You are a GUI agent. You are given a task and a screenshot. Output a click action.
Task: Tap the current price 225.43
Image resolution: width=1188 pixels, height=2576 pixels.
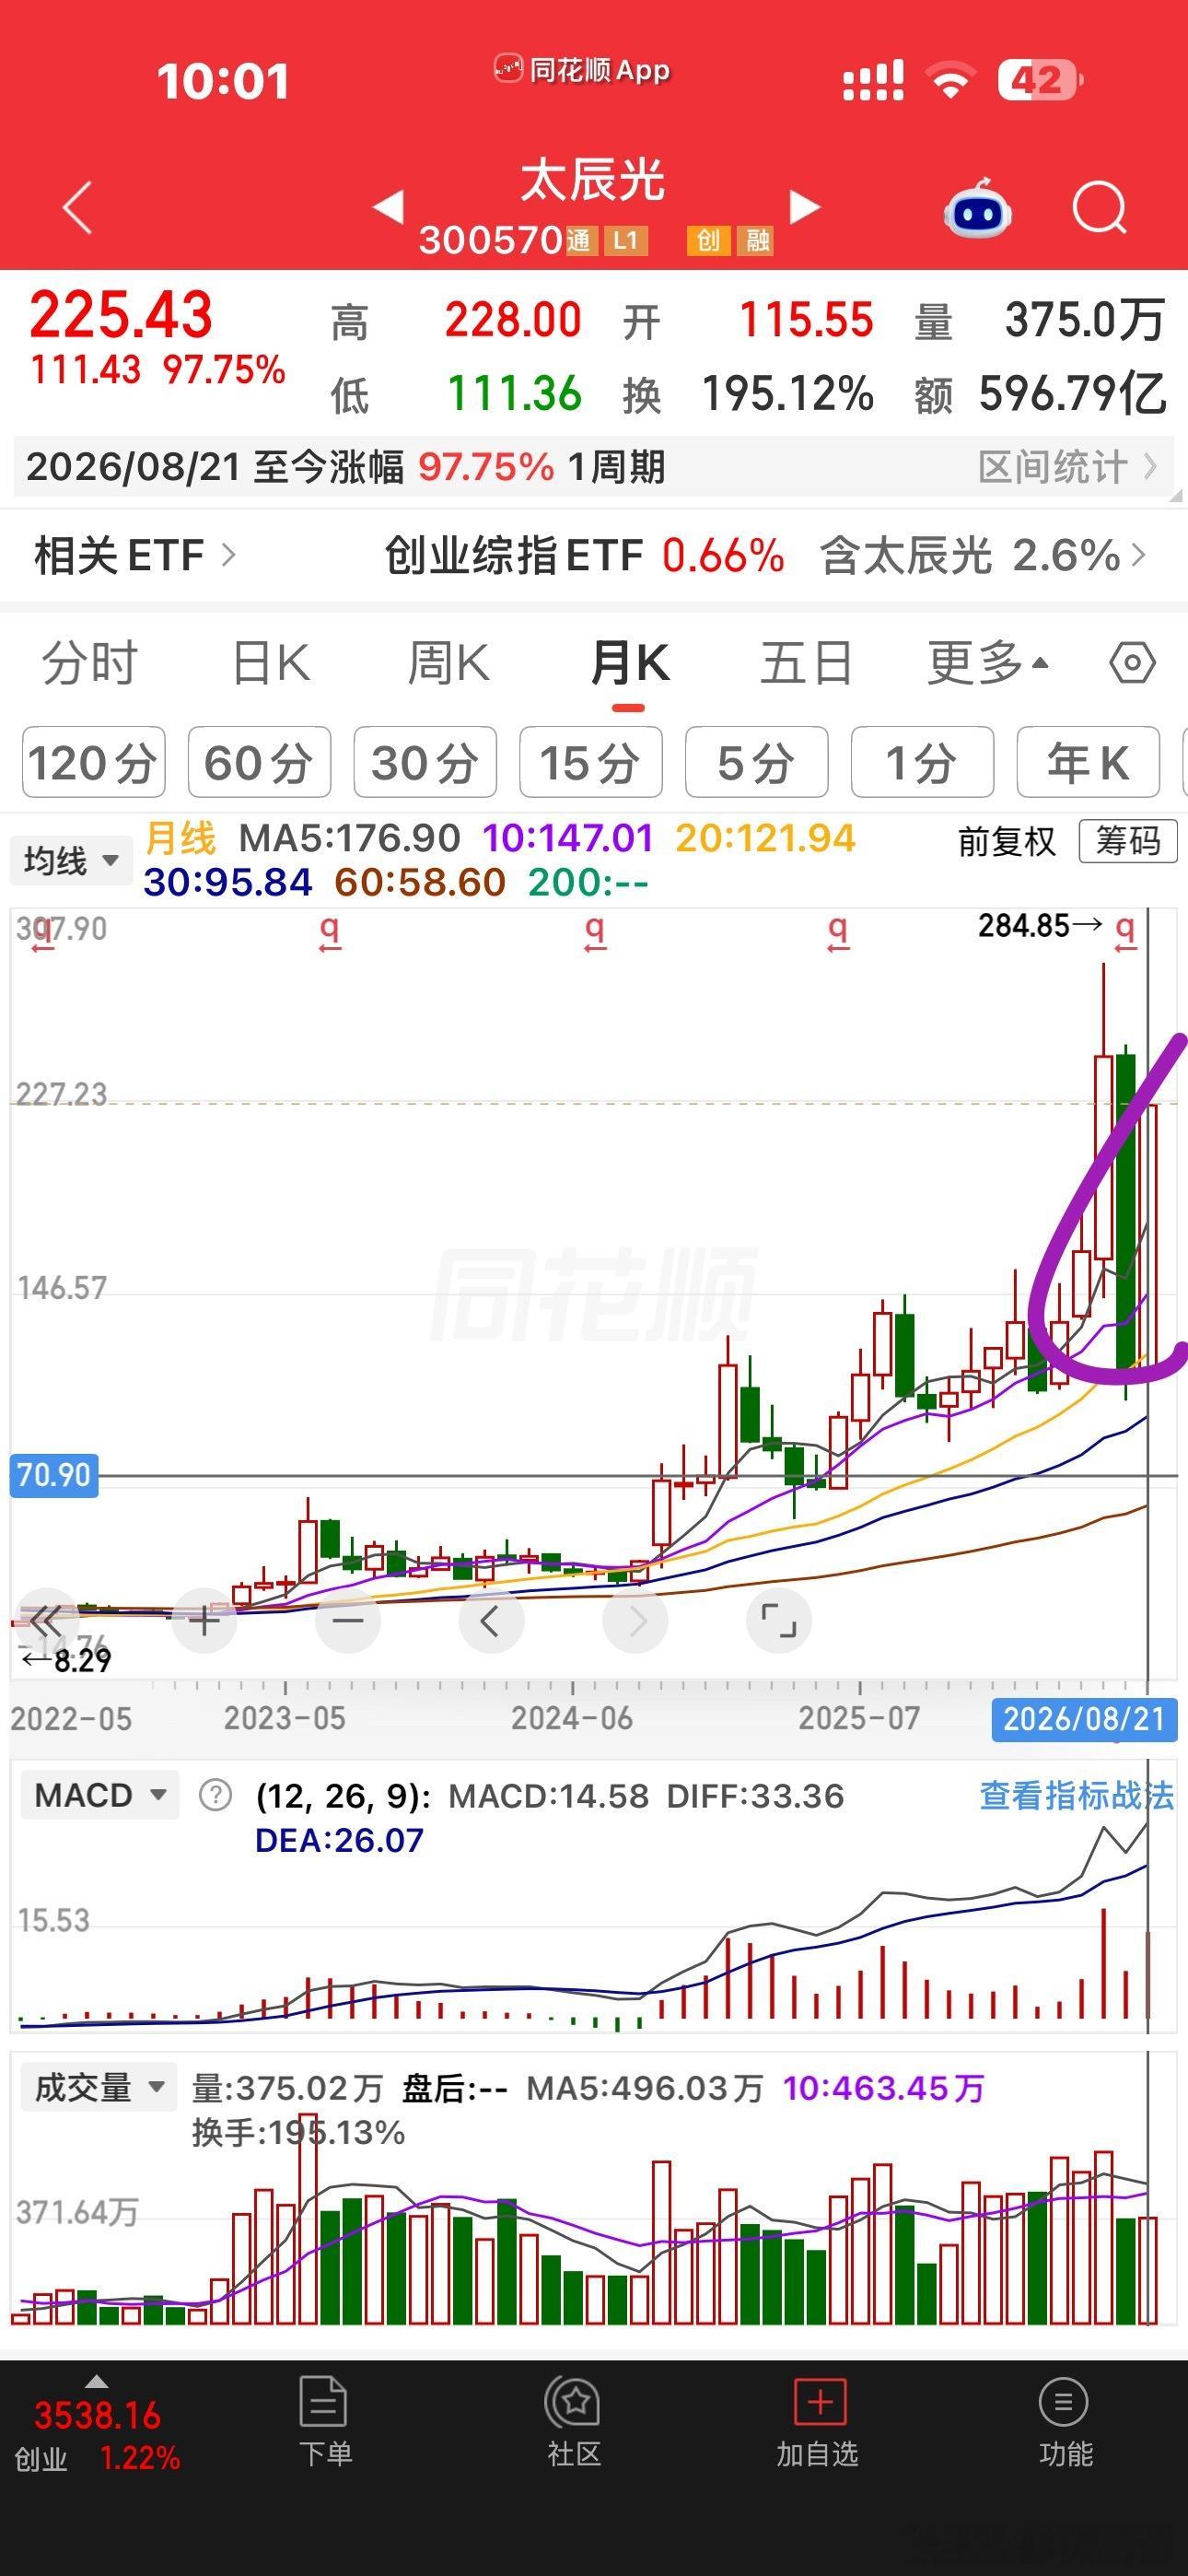pos(121,314)
